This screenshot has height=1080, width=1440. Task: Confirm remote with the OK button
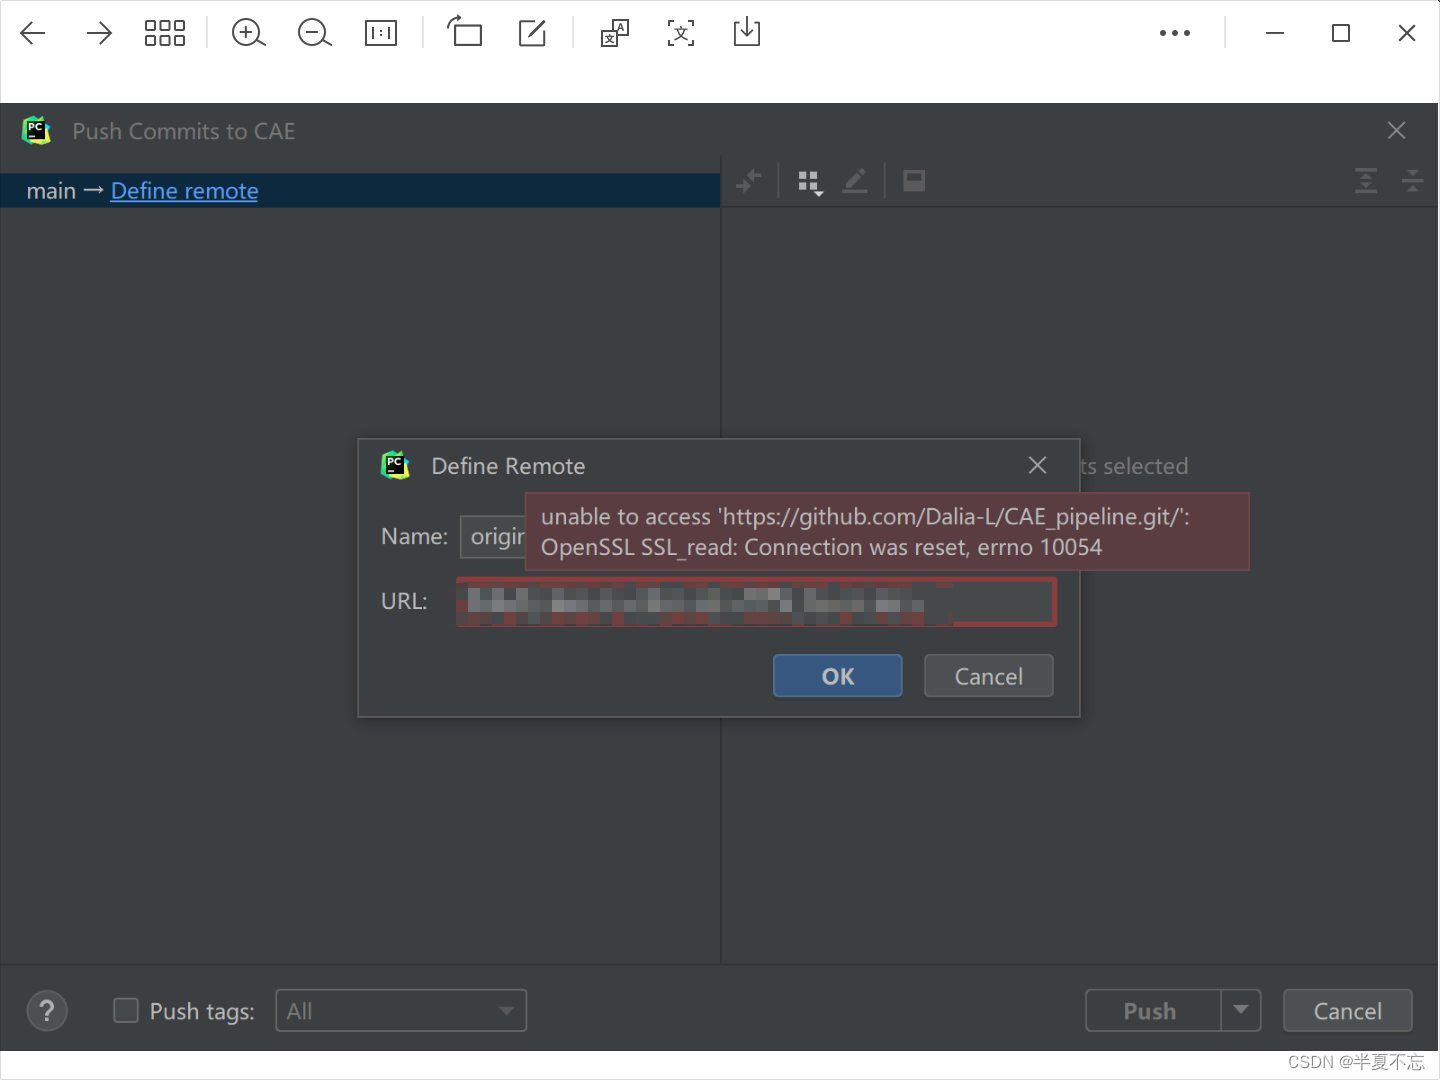coord(837,676)
